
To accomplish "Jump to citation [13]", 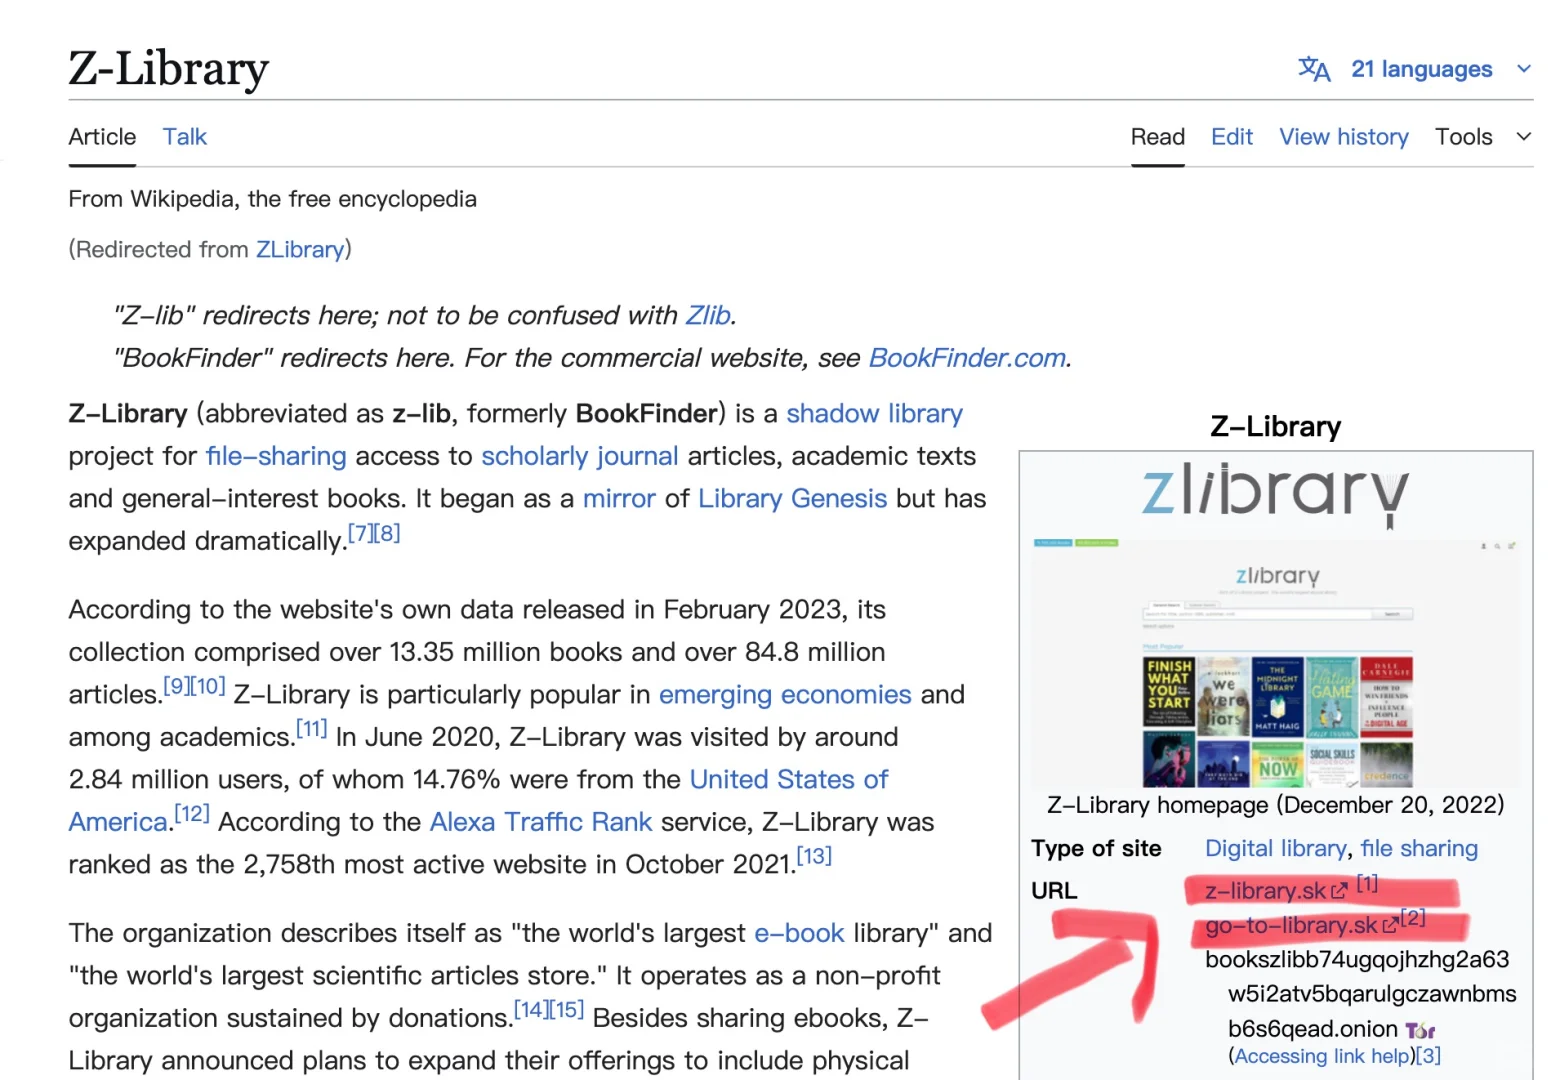I will 814,856.
